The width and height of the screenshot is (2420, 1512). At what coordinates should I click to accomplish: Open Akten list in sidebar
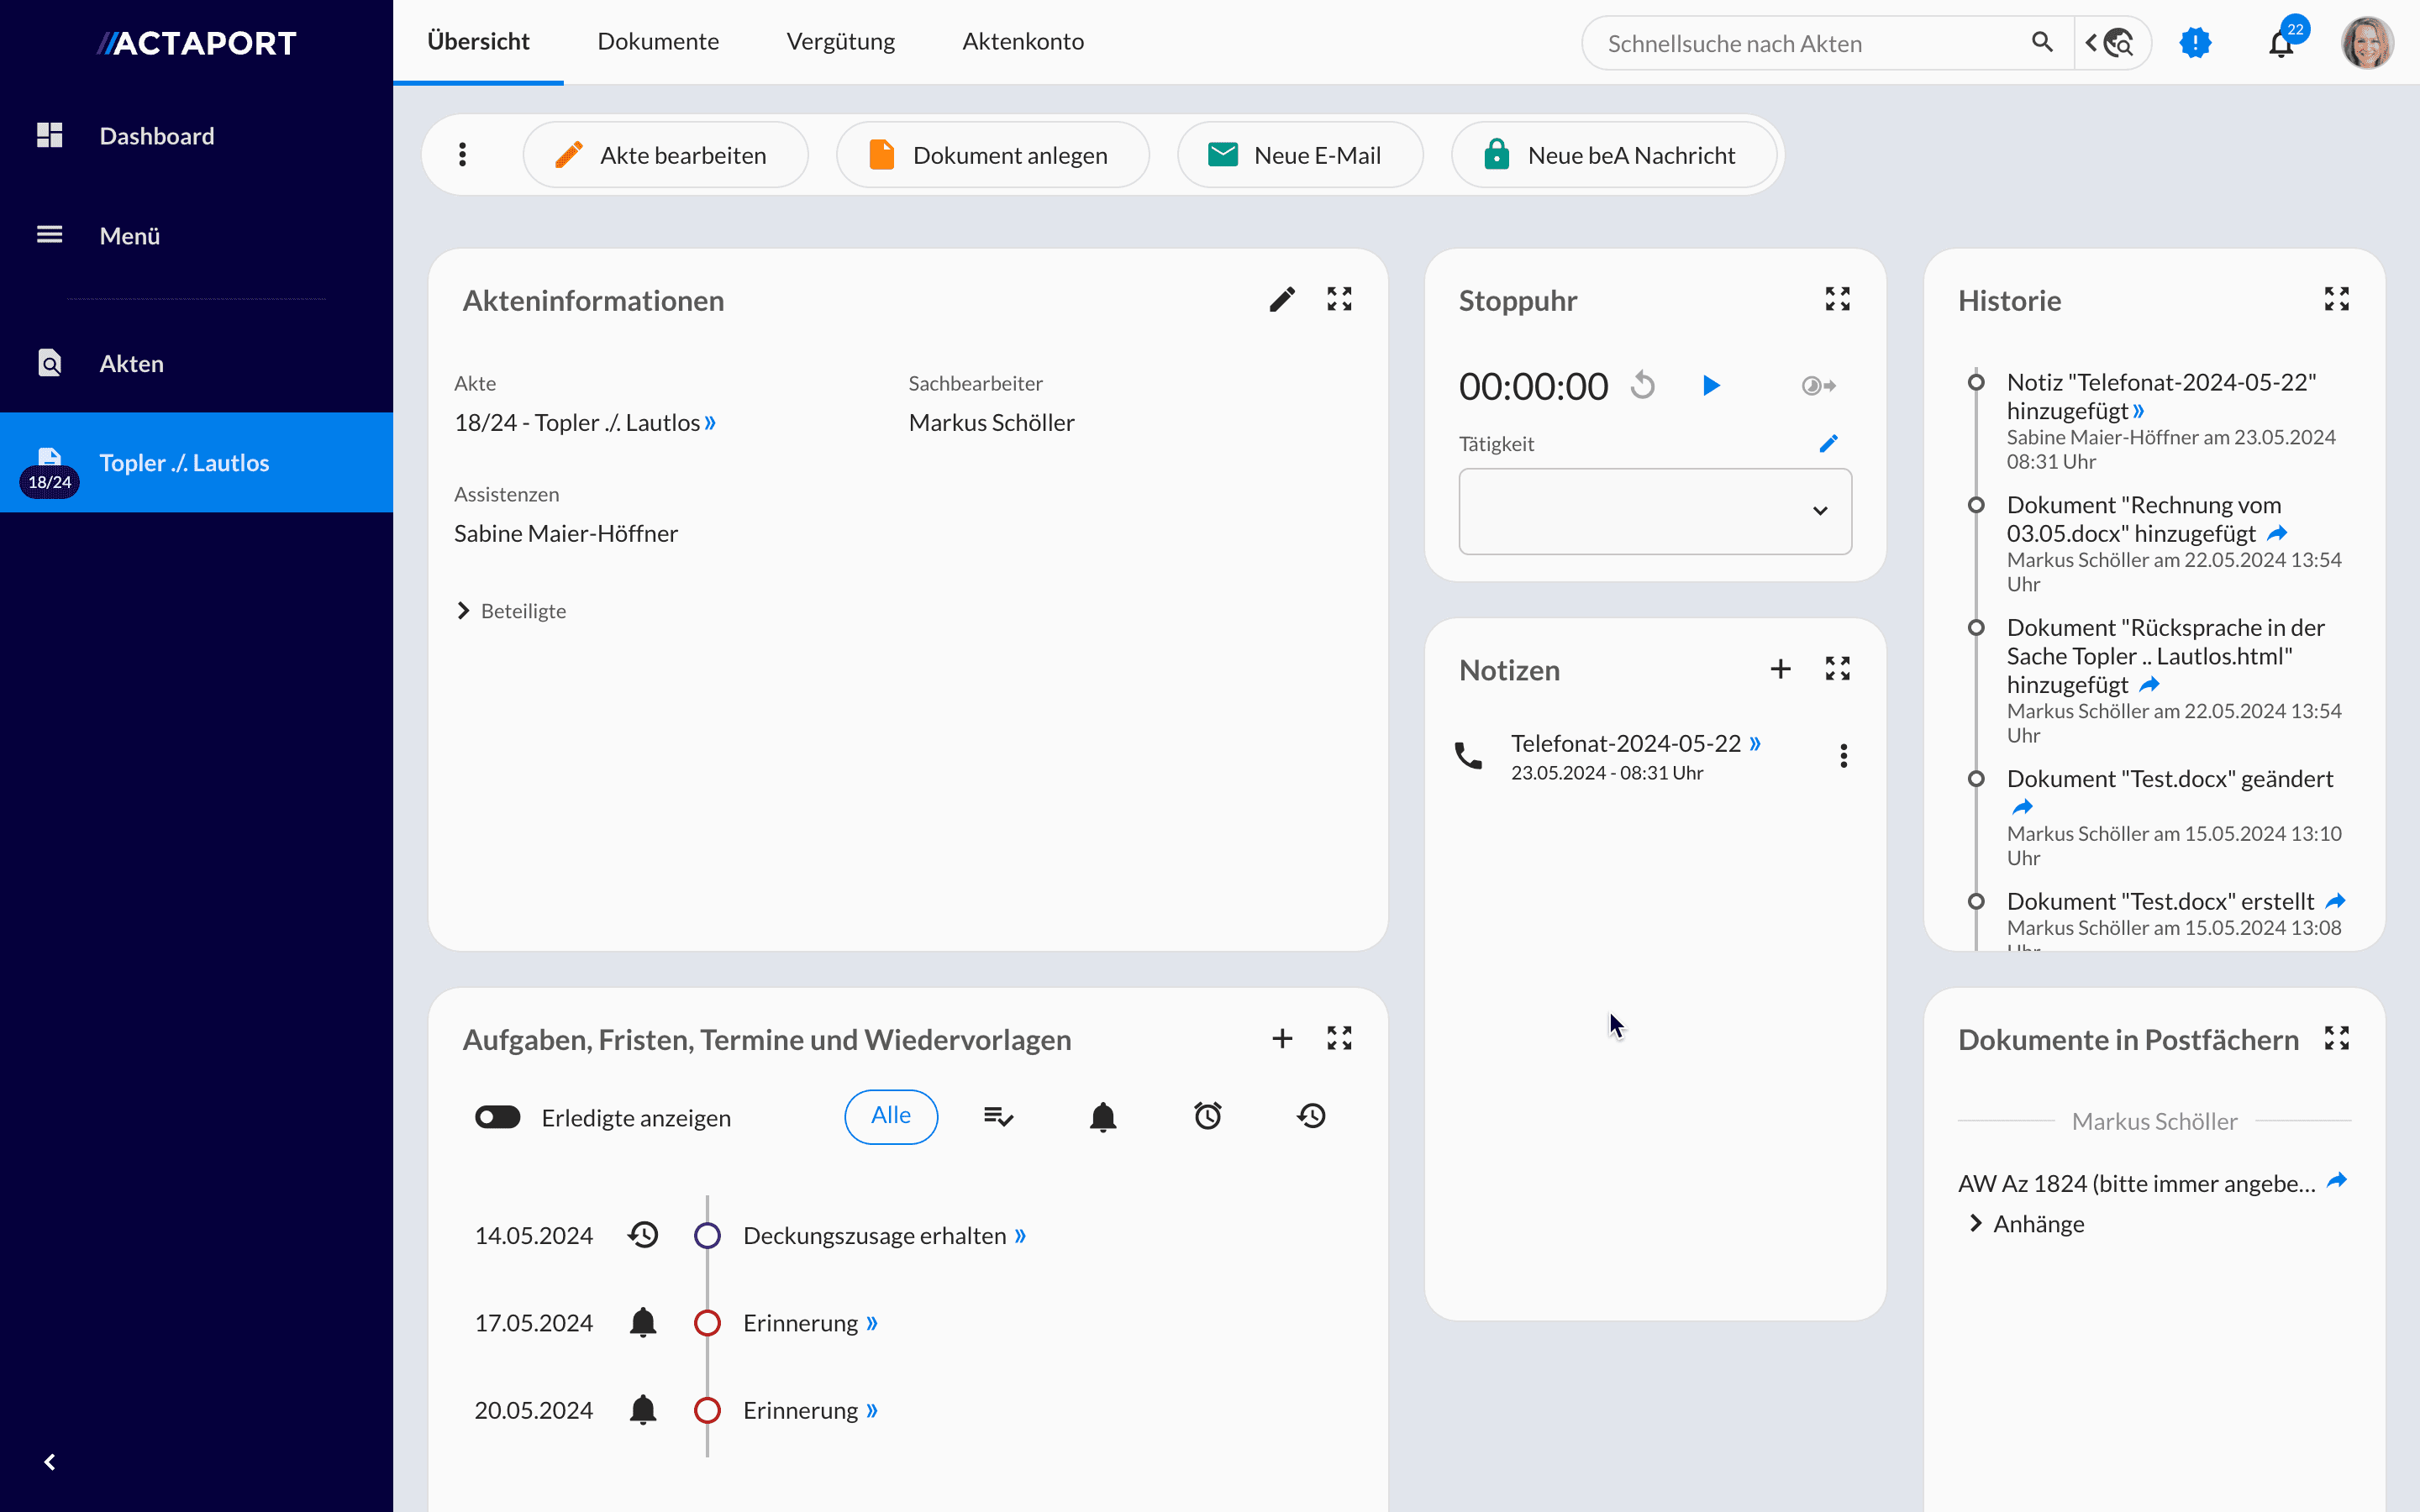coord(196,363)
